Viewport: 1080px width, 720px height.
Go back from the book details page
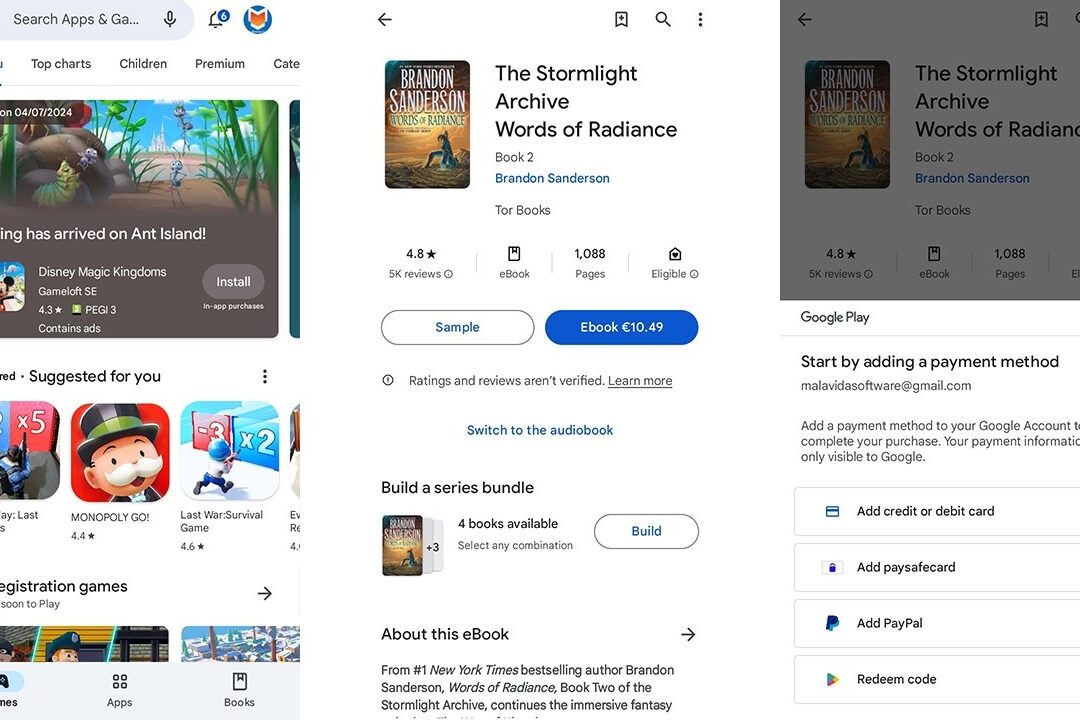384,19
